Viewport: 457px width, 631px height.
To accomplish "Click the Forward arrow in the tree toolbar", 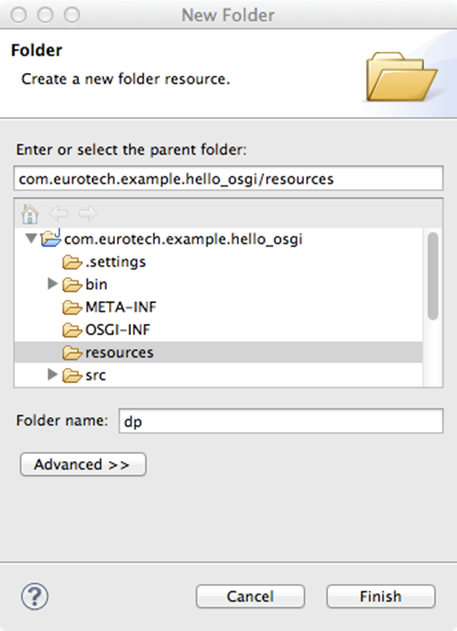I will 88,214.
